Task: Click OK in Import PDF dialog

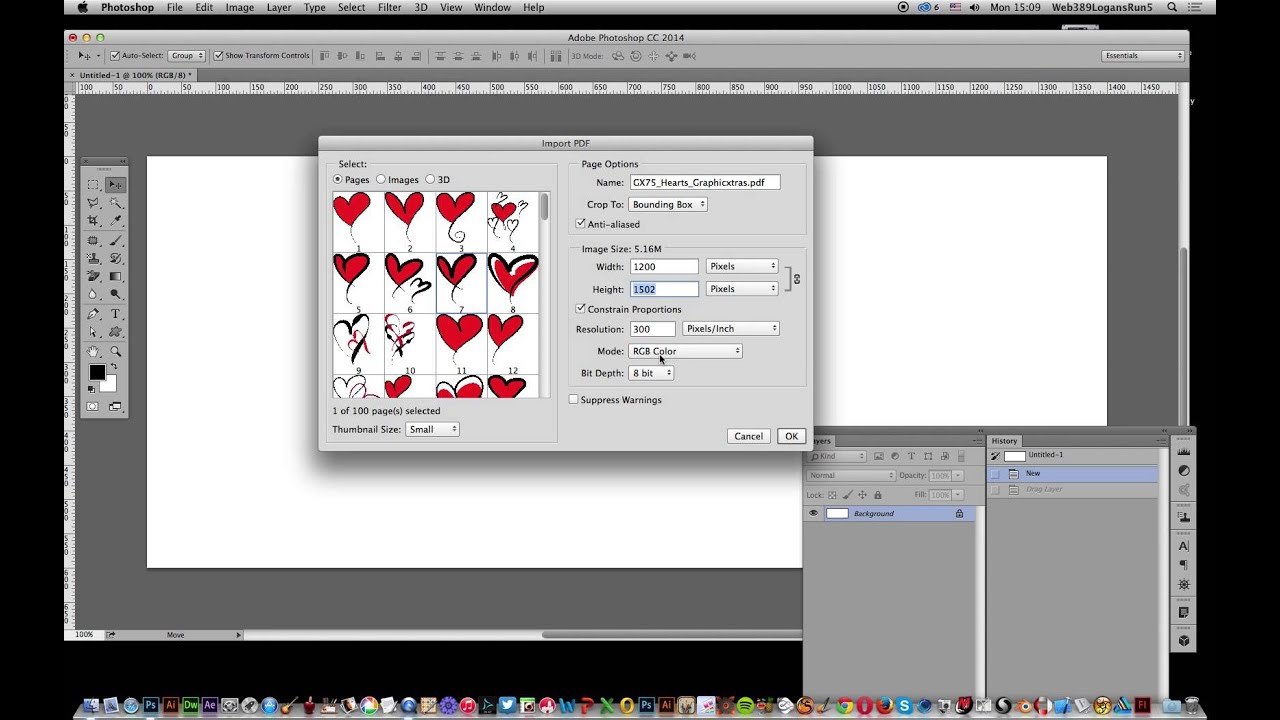Action: 791,436
